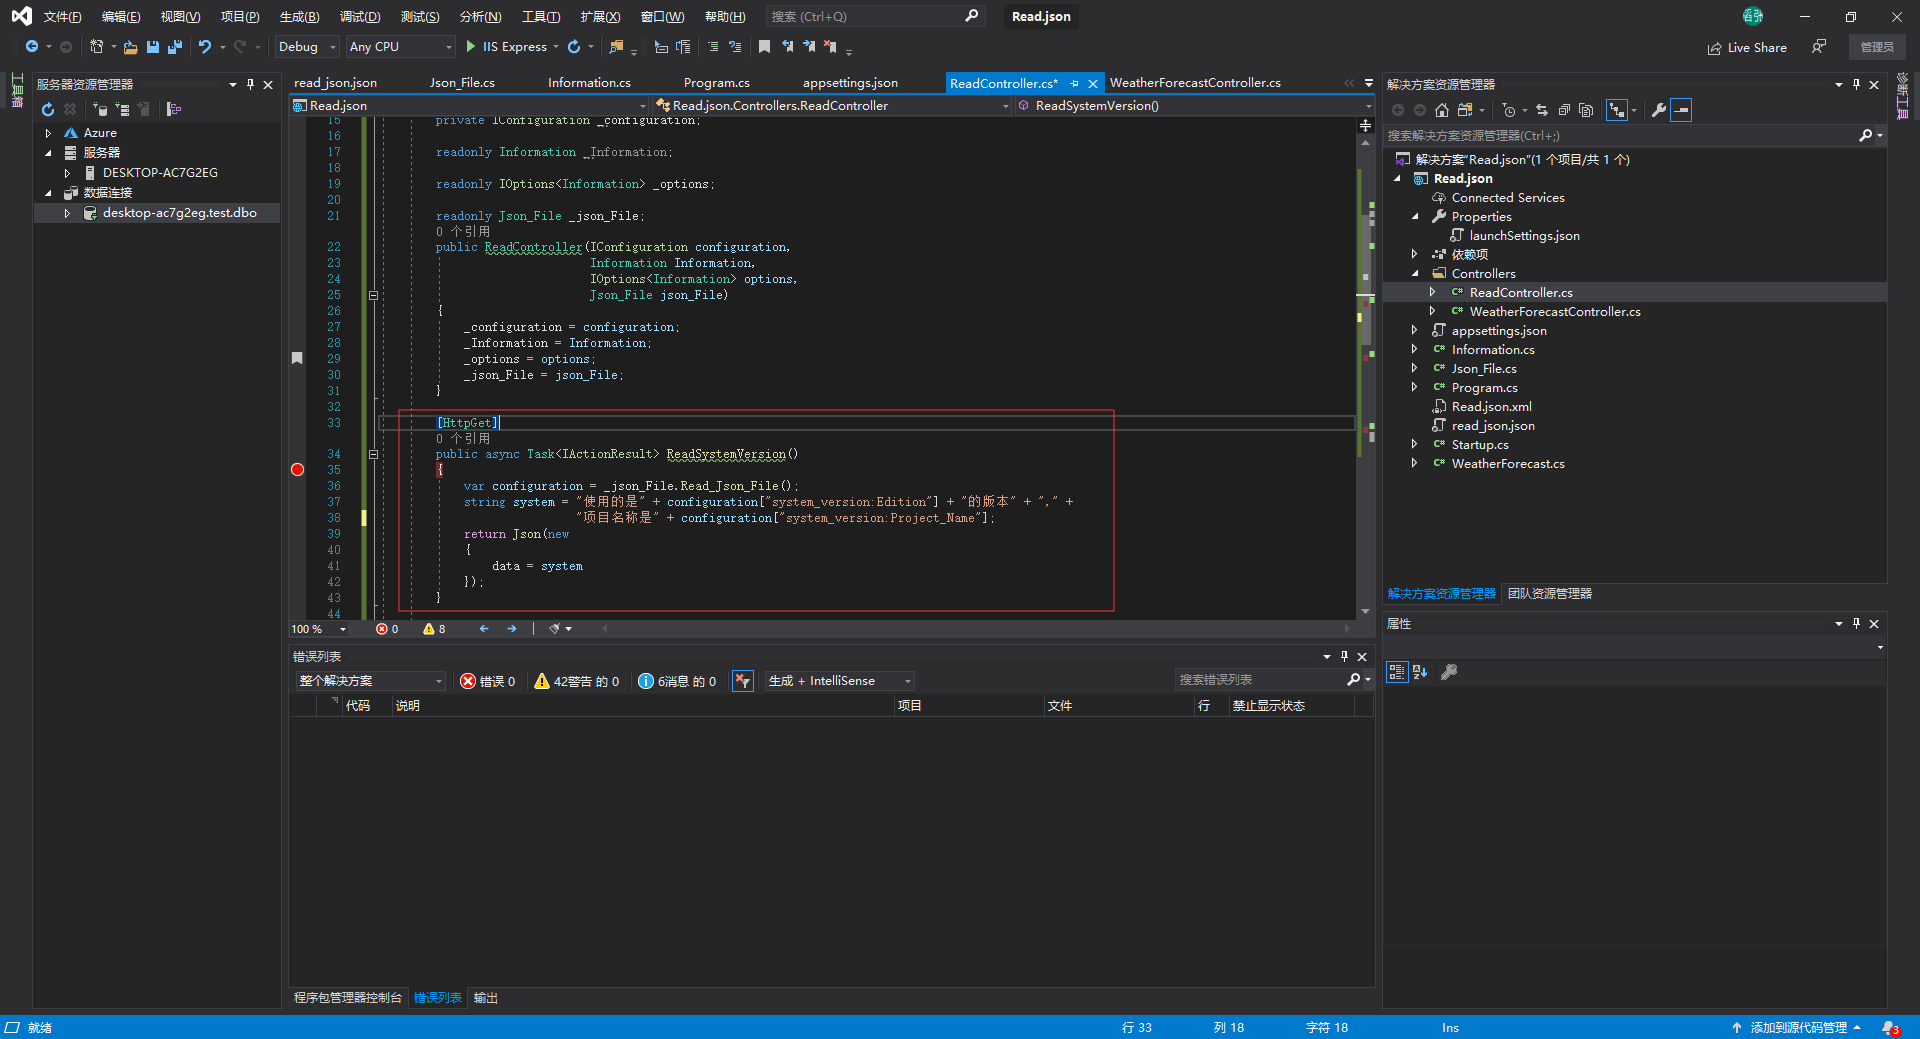Switch to WeatherForecastController.cs tab

[1195, 83]
